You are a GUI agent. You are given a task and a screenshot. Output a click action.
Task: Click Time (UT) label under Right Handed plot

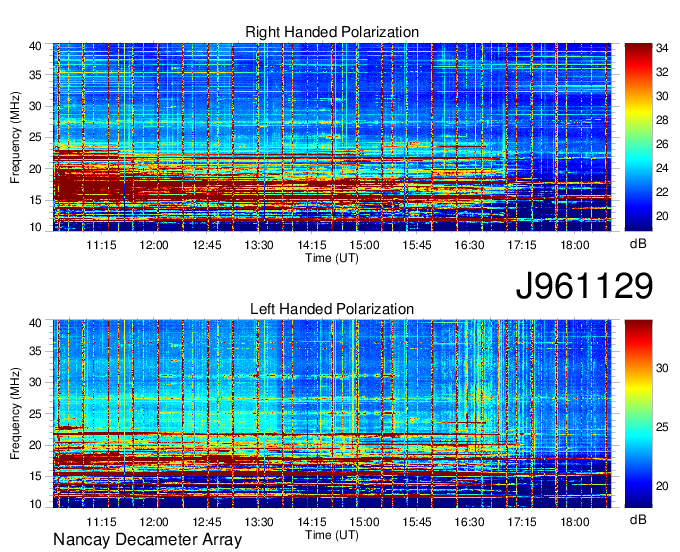click(x=332, y=258)
